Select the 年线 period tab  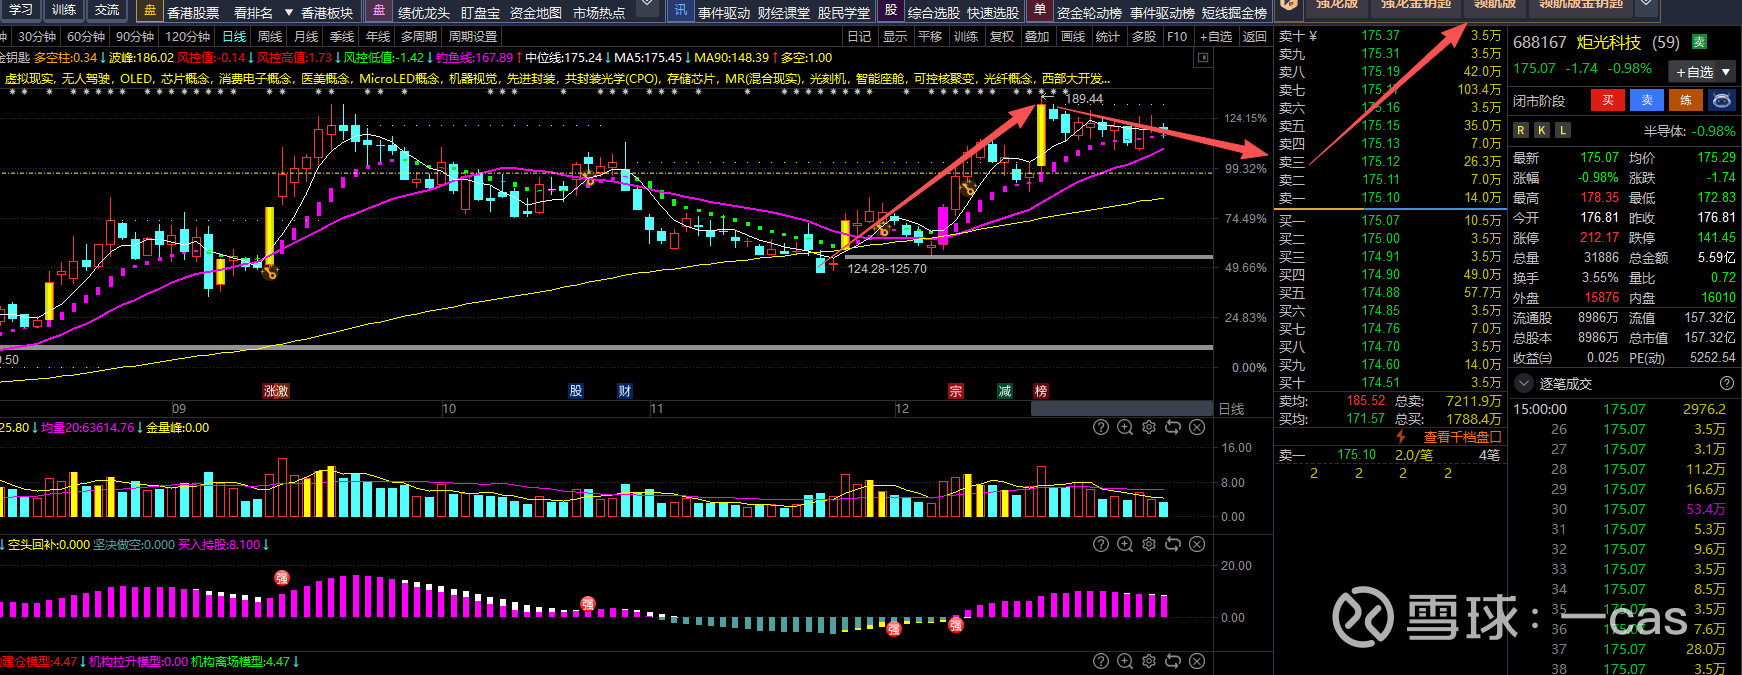click(378, 36)
